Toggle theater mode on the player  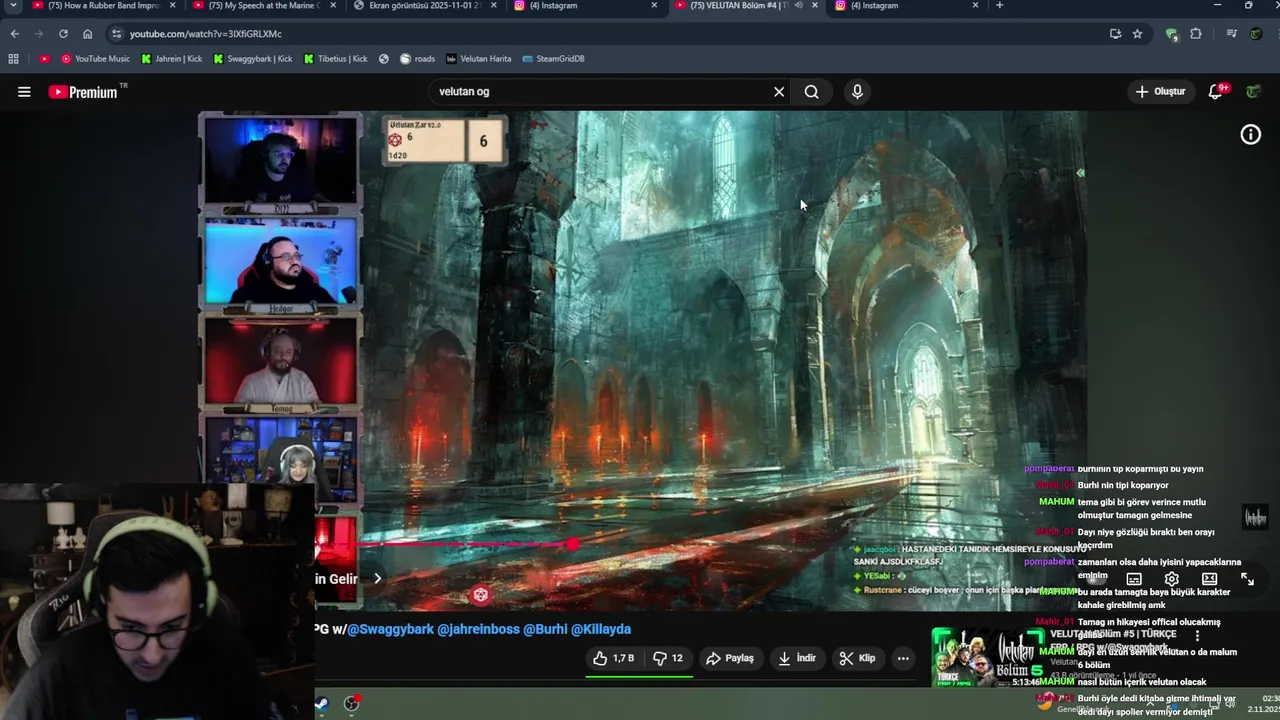[1209, 579]
